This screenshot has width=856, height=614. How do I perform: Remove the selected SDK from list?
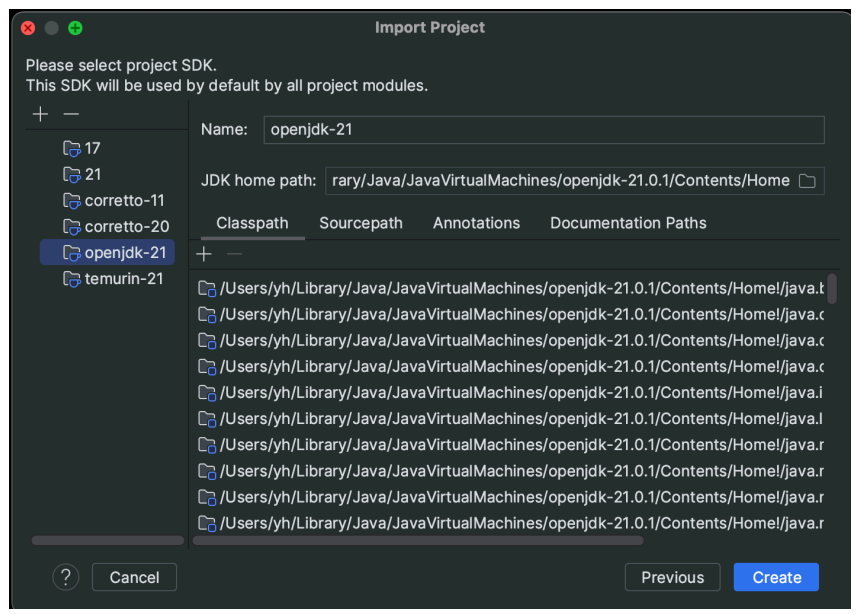pyautogui.click(x=71, y=114)
